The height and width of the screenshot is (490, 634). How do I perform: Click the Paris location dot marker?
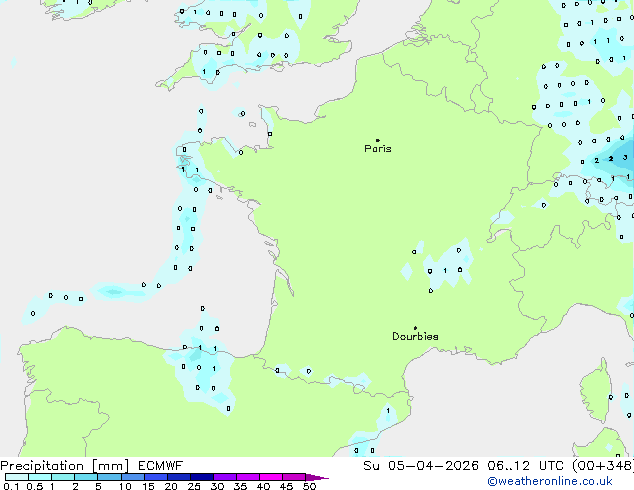(378, 140)
